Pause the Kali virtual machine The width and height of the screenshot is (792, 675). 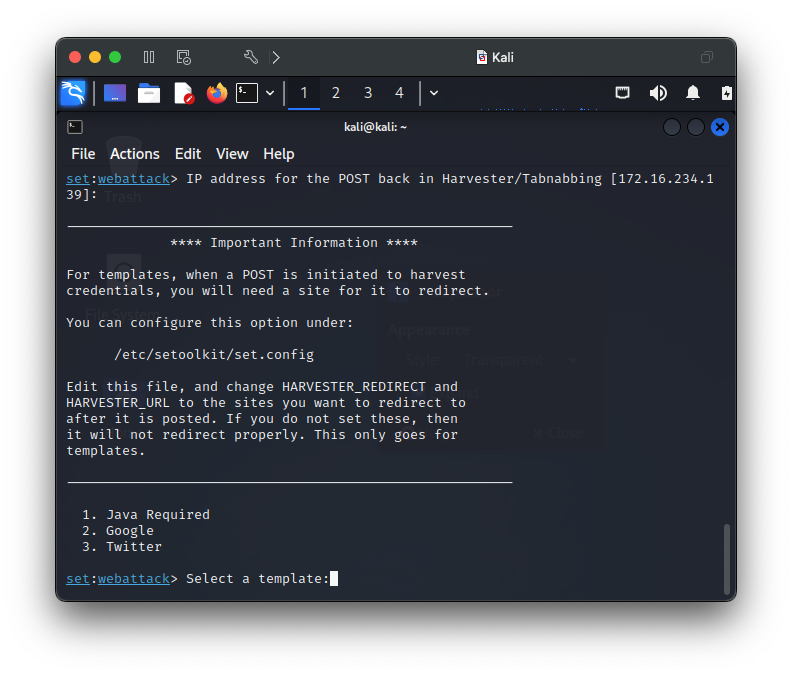click(149, 57)
